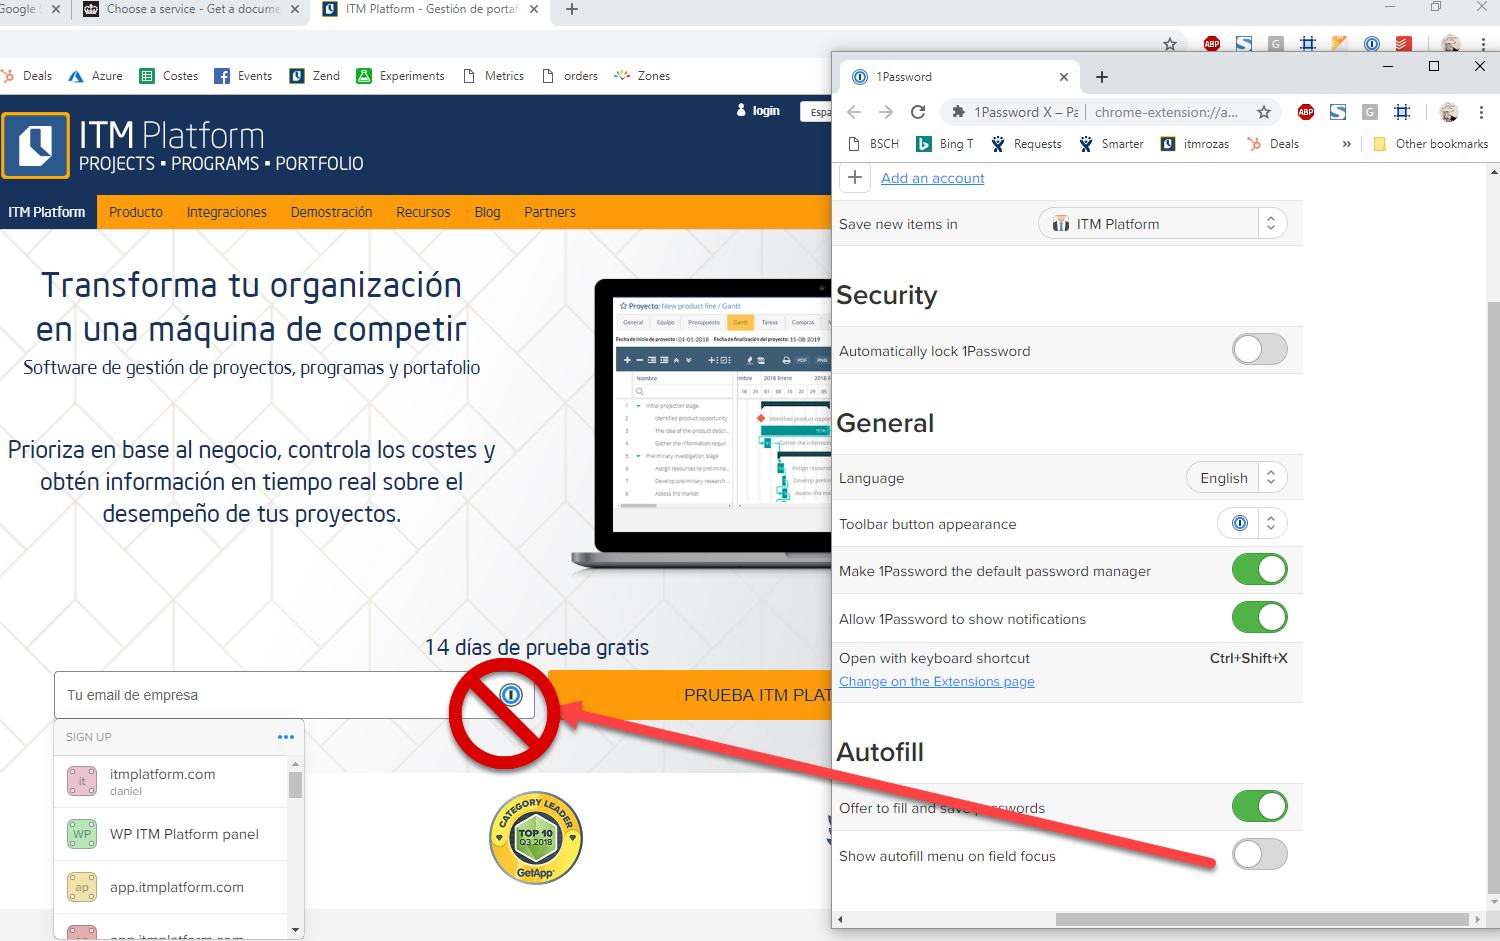This screenshot has width=1500, height=941.
Task: Open the Producto menu
Action: coord(136,212)
